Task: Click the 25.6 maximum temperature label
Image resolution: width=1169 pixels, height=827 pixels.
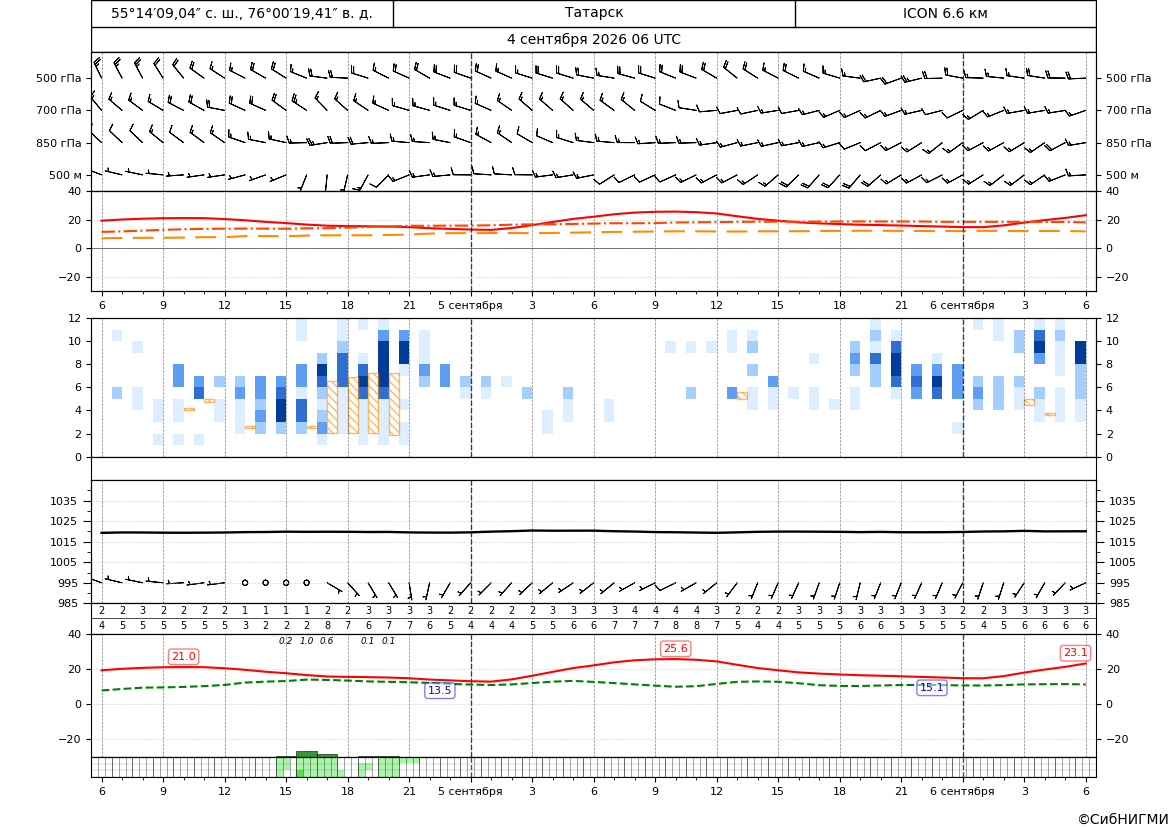Action: (x=675, y=649)
